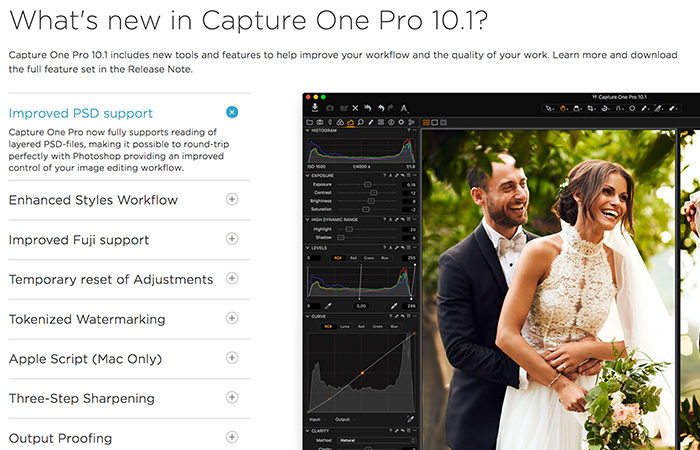Click the Saturation slider handle
This screenshot has height=450, width=700.
point(366,209)
